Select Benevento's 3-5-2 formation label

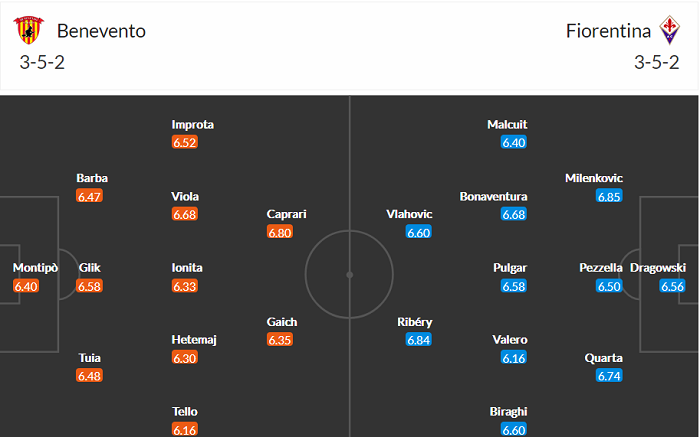click(x=42, y=63)
